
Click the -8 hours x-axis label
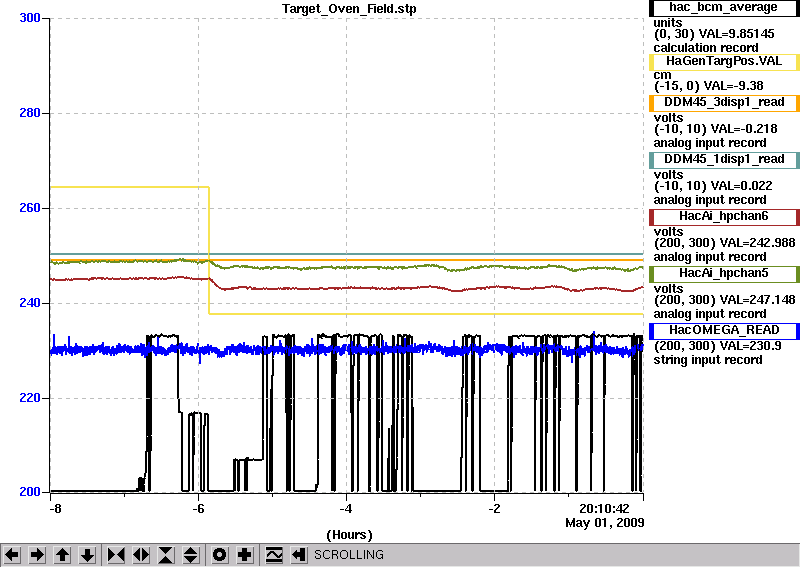(x=55, y=509)
